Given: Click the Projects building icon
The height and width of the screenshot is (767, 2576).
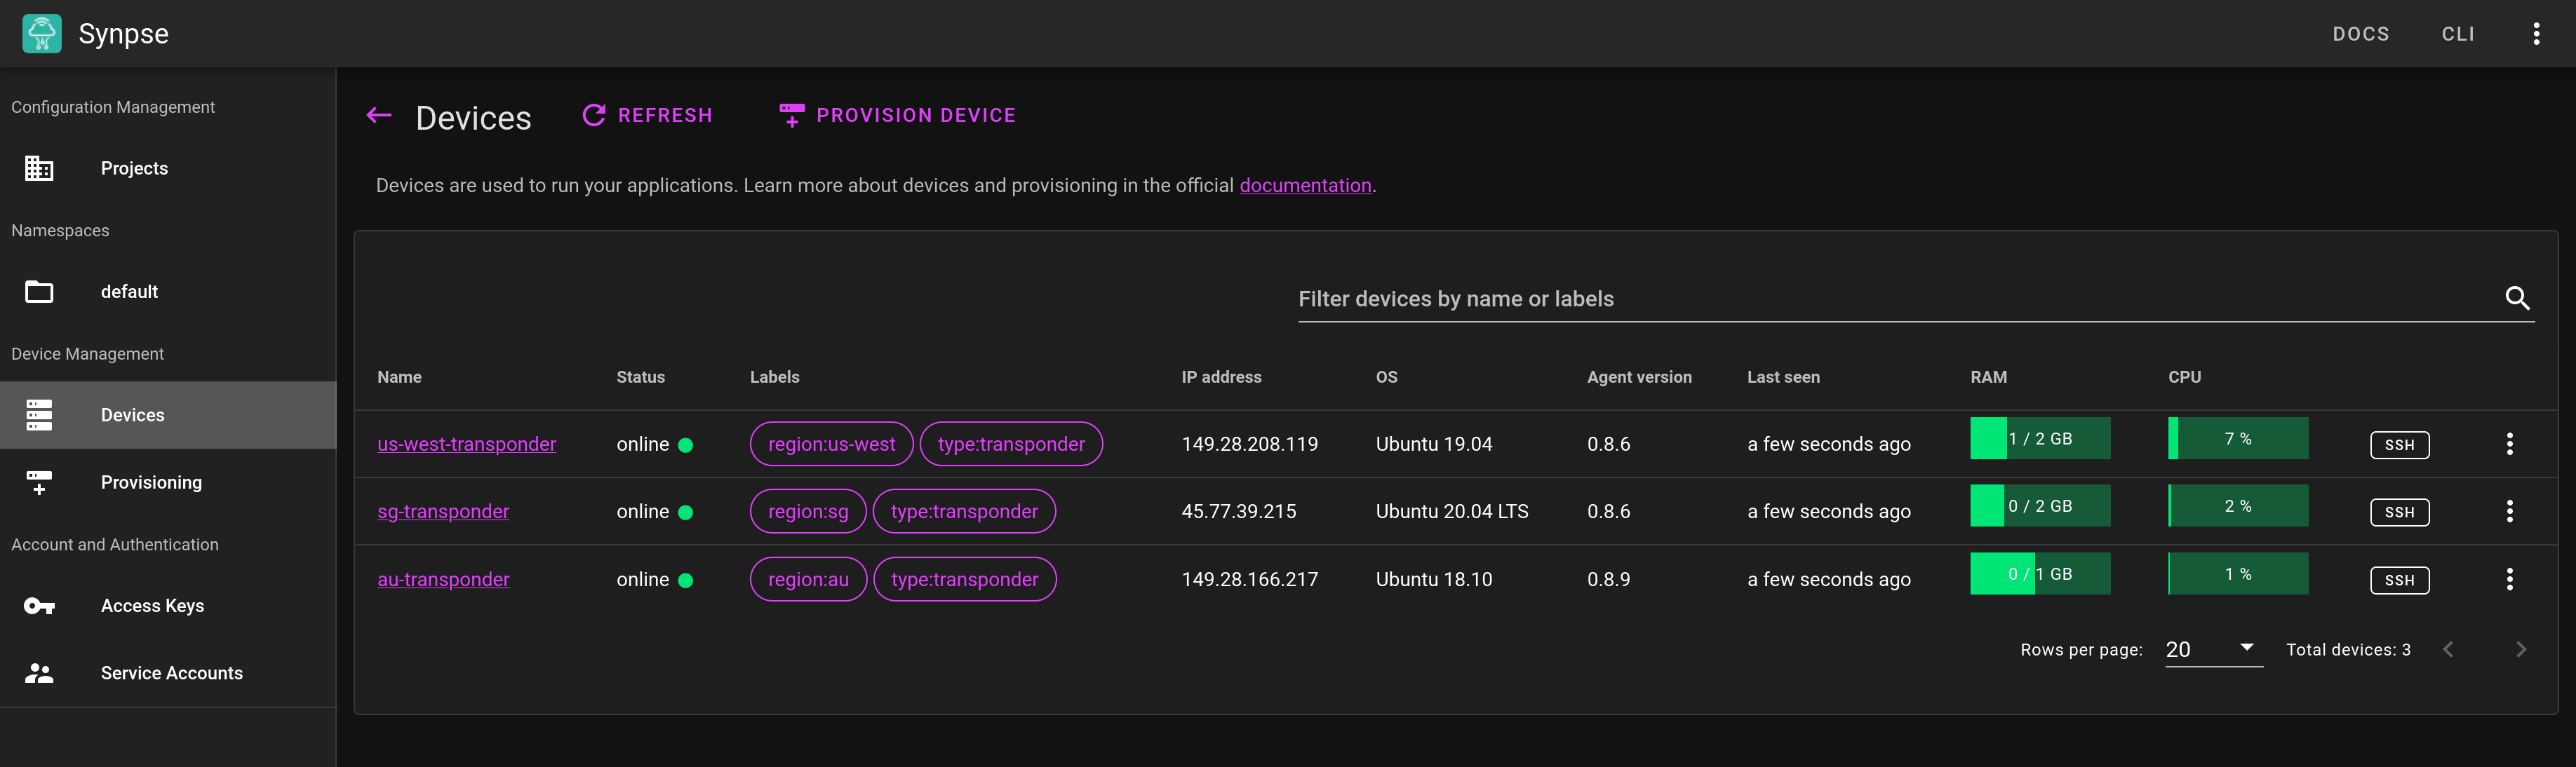Looking at the screenshot, I should point(39,168).
